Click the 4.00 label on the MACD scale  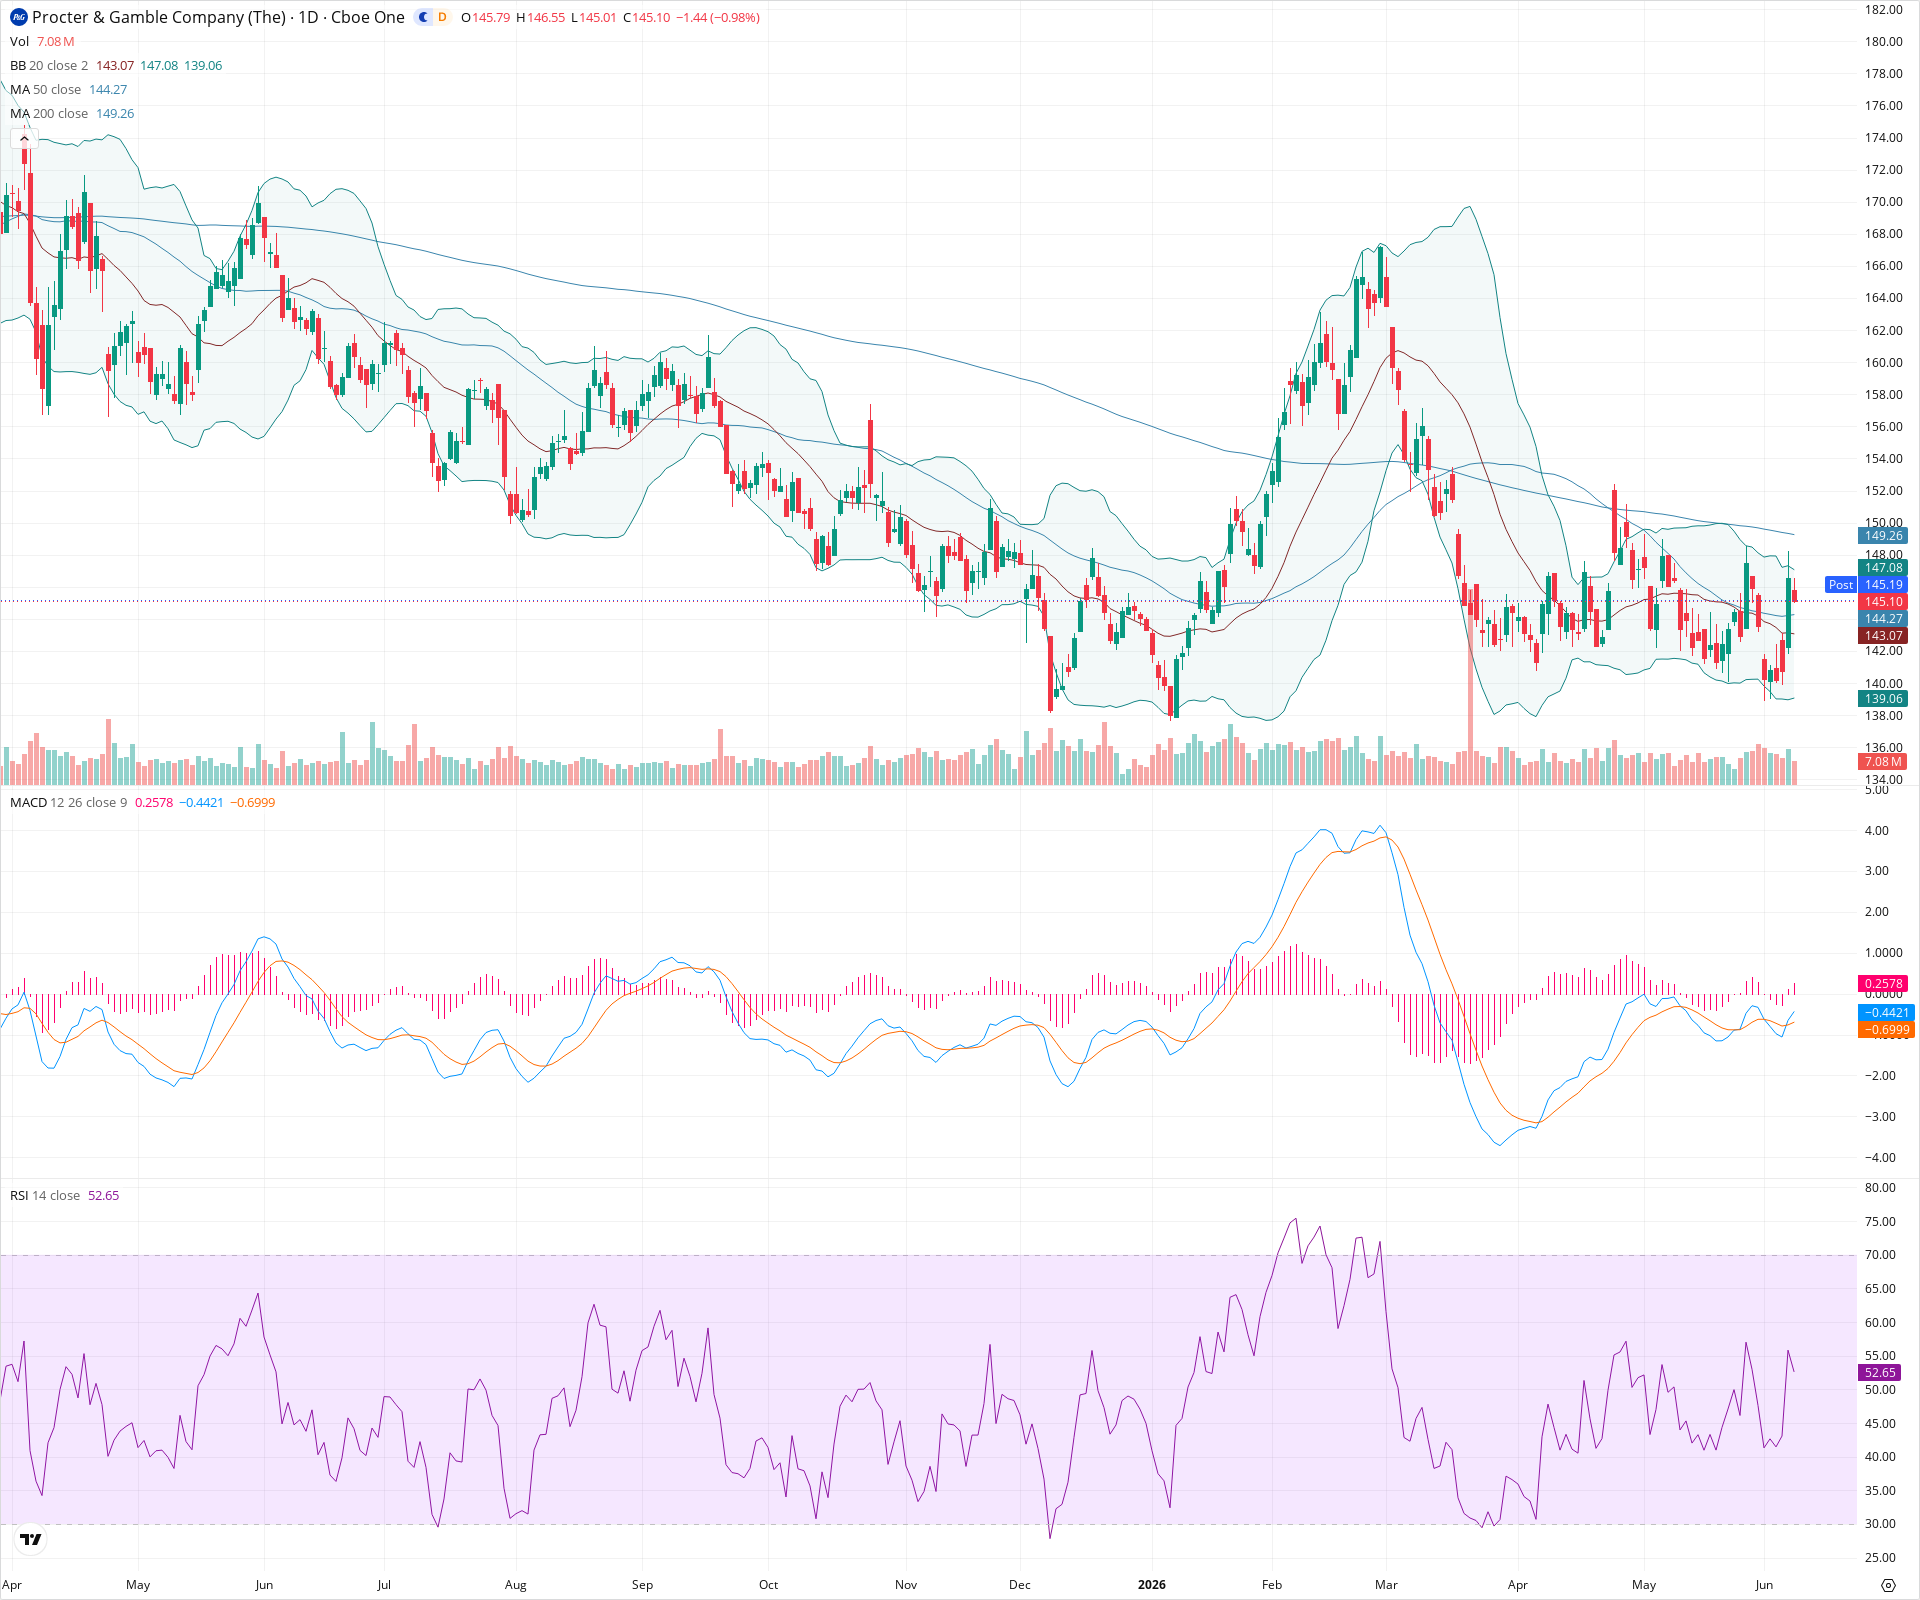tap(1877, 831)
